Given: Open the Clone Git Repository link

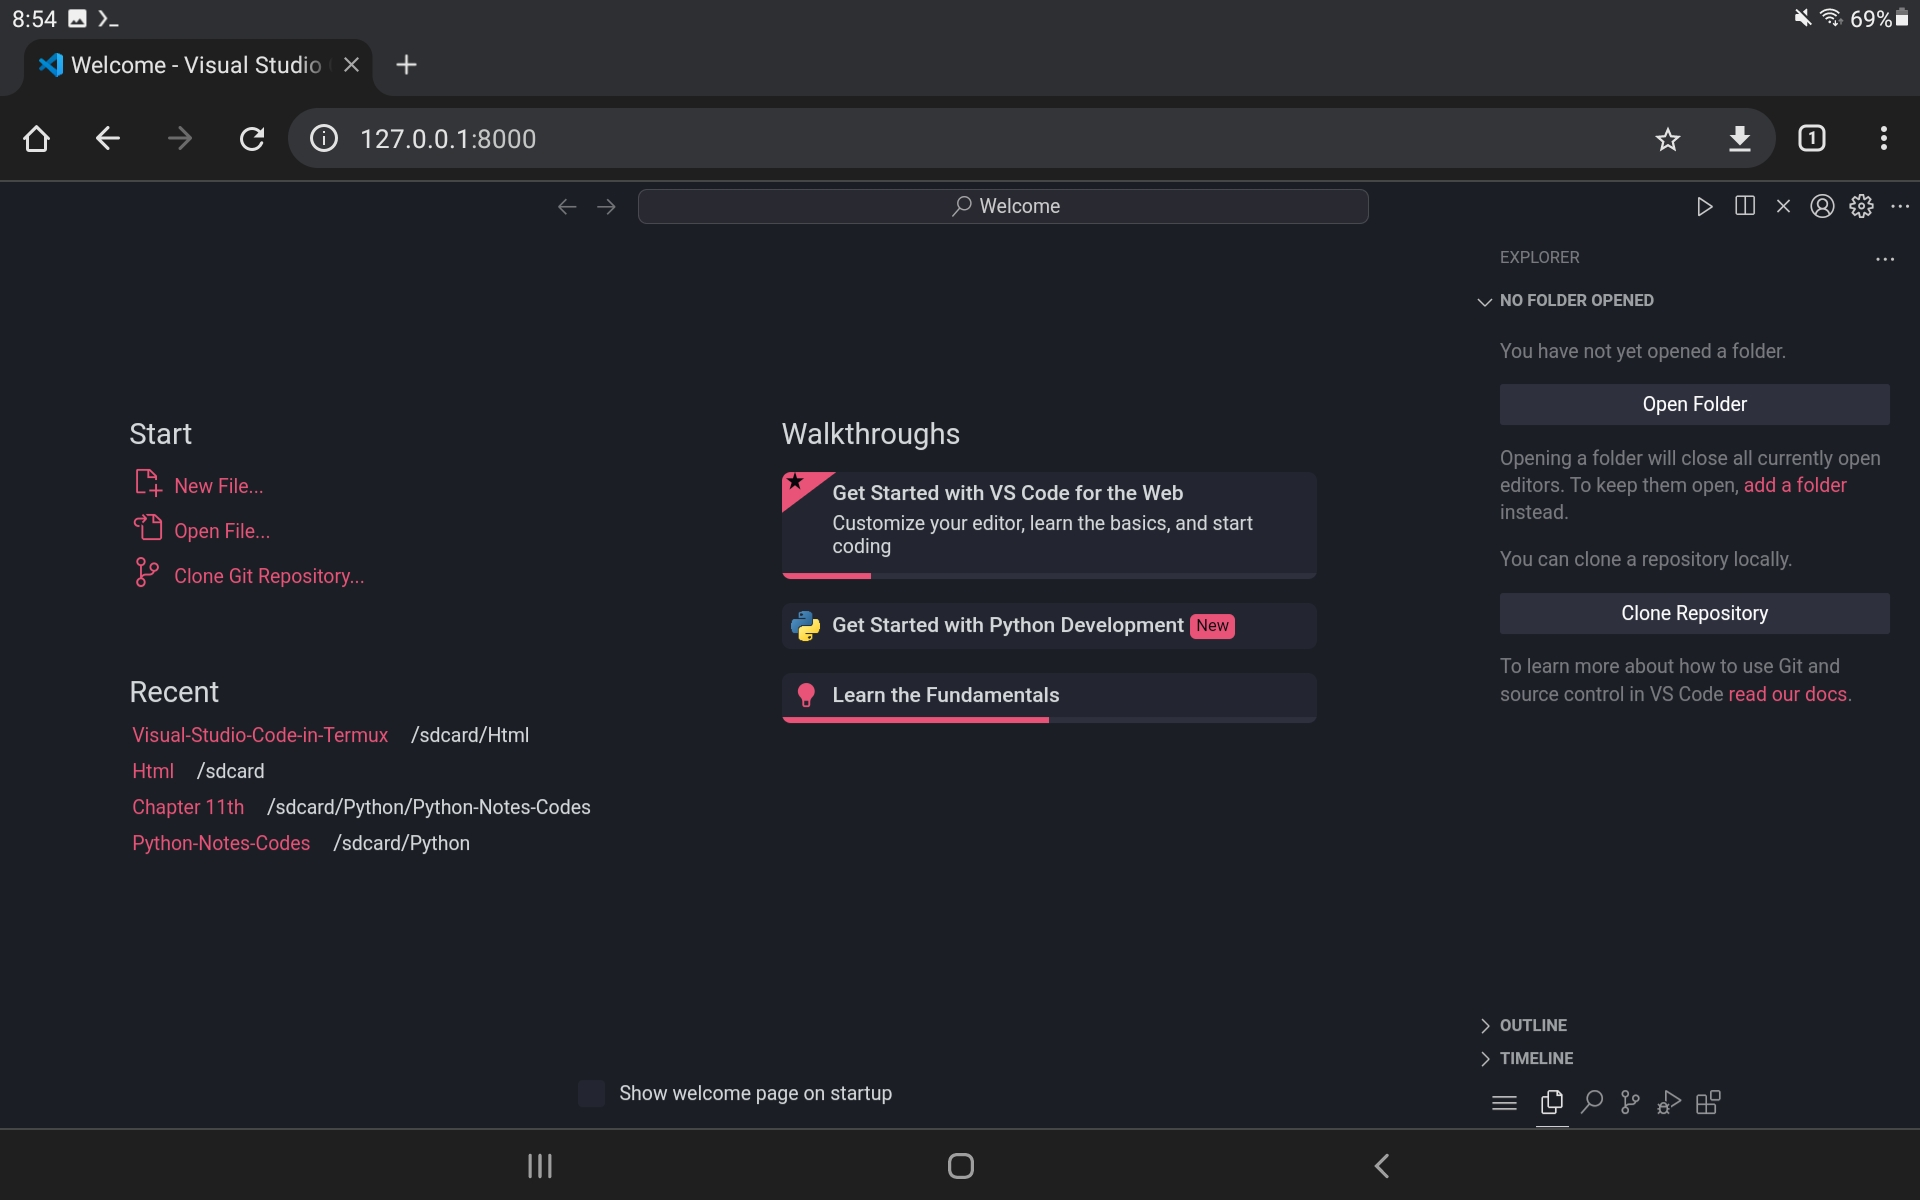Looking at the screenshot, I should coord(269,576).
